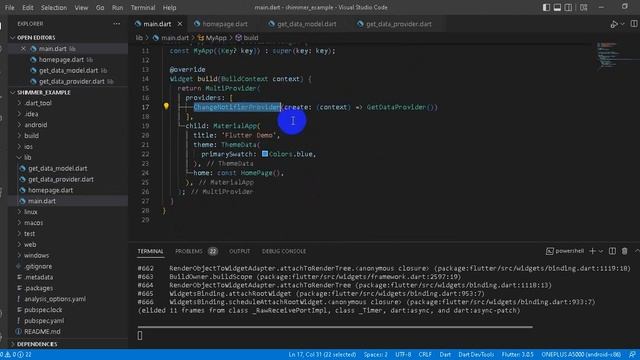The image size is (640, 360).
Task: Toggle primary sidebar layout icon
Action: pyautogui.click(x=546, y=7)
